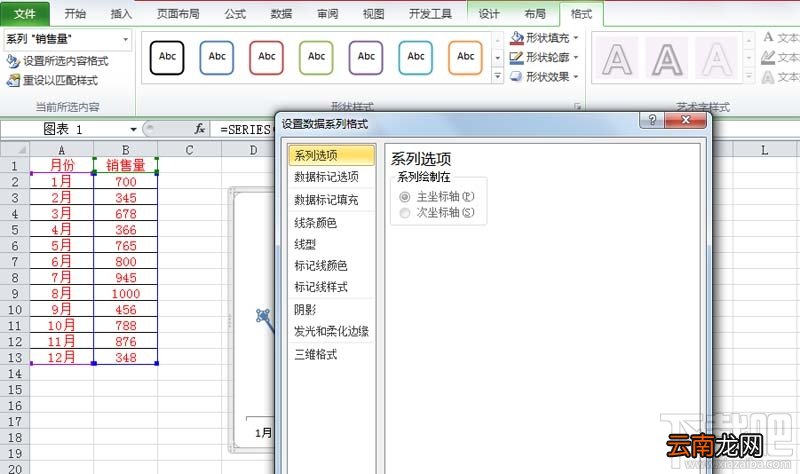
Task: Click the column C header
Action: pyautogui.click(x=189, y=149)
